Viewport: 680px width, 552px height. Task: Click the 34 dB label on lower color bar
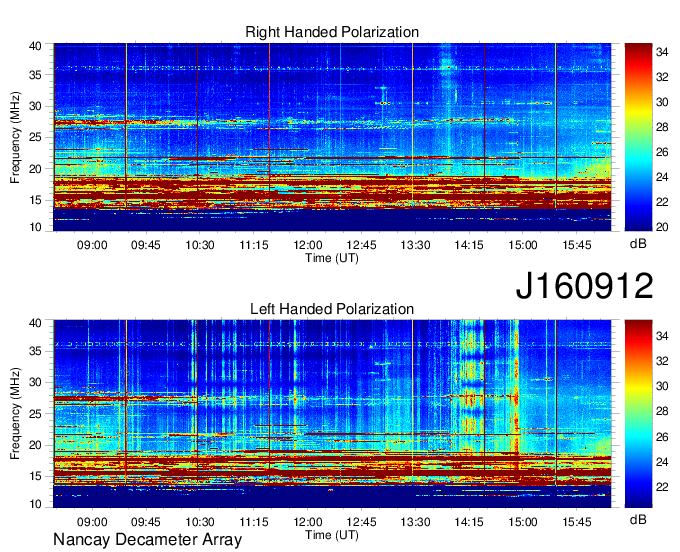coord(662,336)
